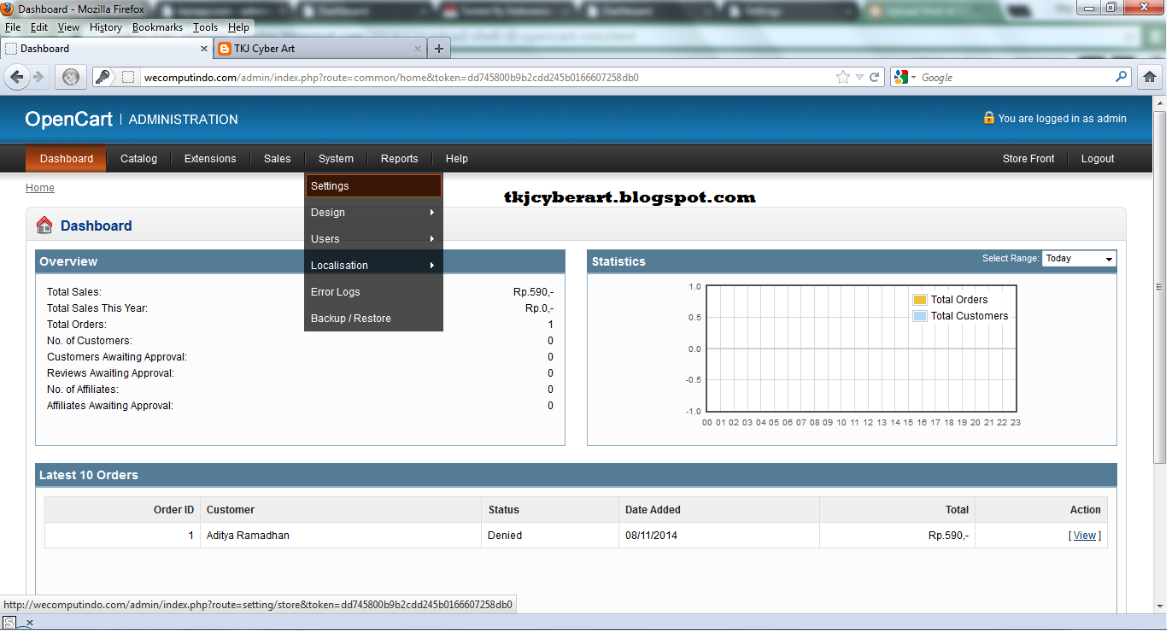This screenshot has height=631, width=1167.
Task: Click the Blogger icon on TKJ tab
Action: [x=224, y=48]
